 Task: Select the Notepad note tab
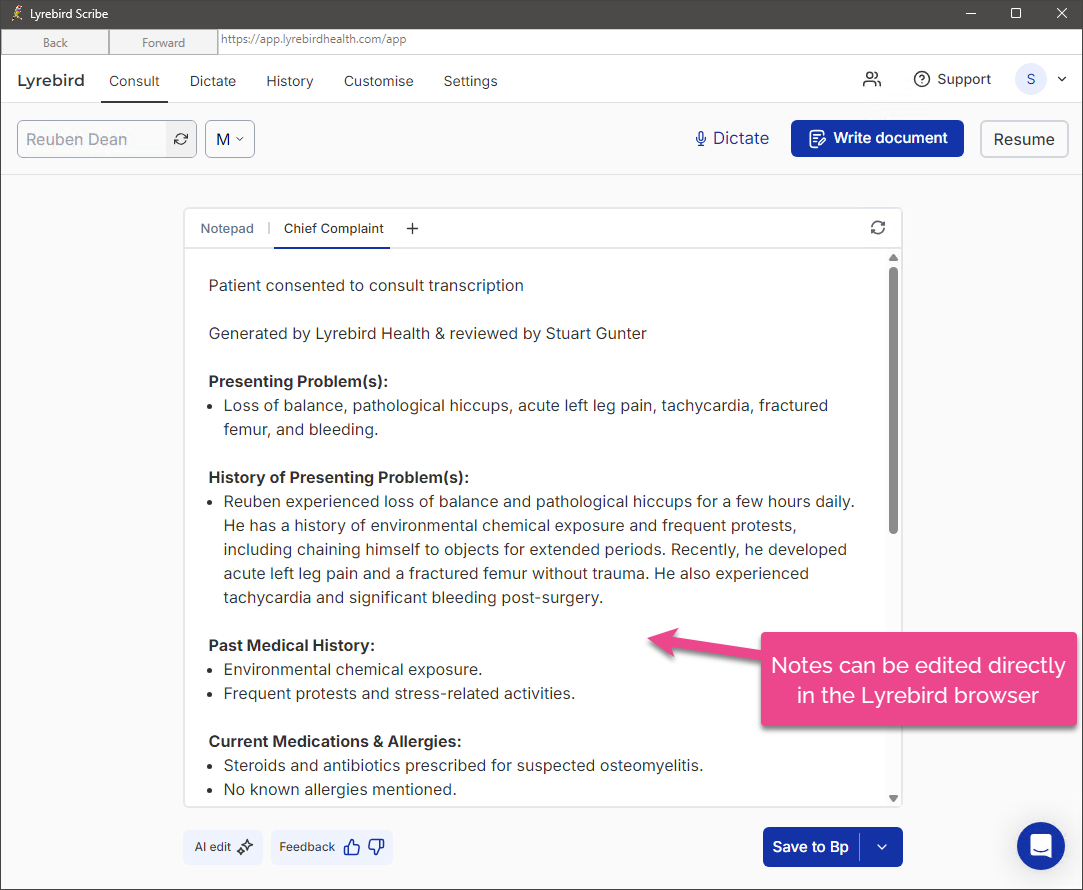coord(227,229)
